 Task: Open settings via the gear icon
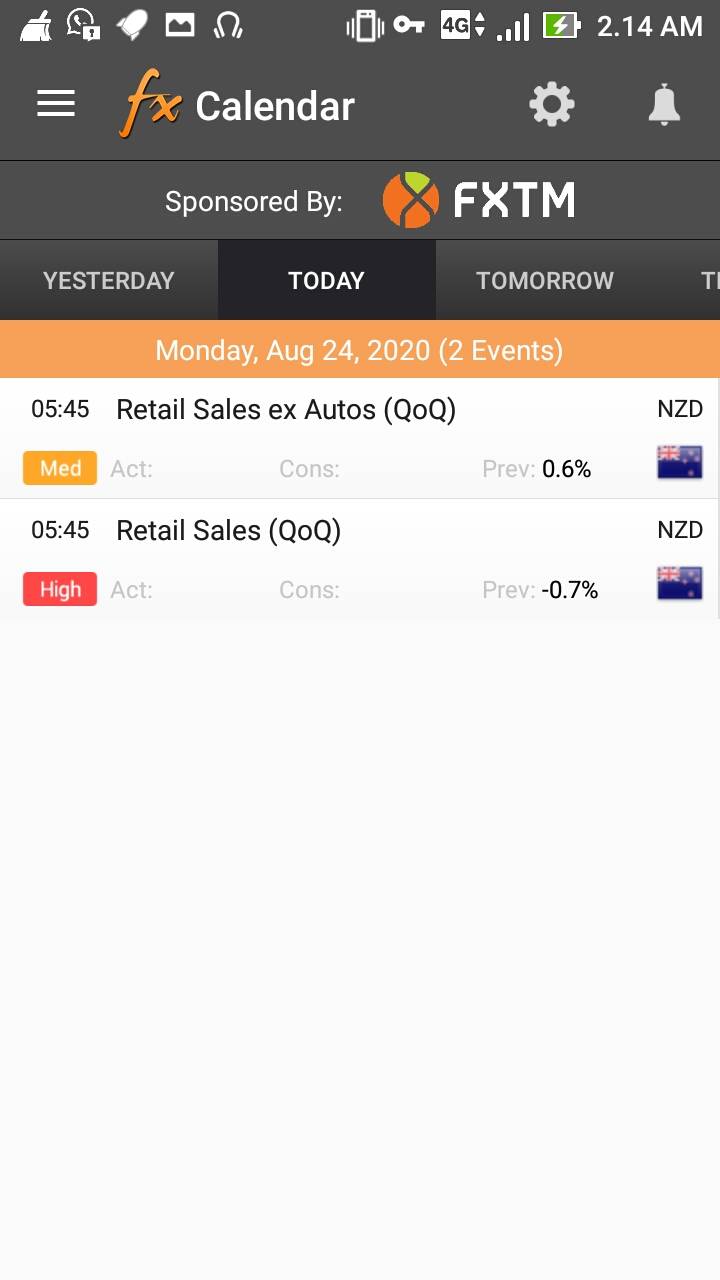pos(552,104)
